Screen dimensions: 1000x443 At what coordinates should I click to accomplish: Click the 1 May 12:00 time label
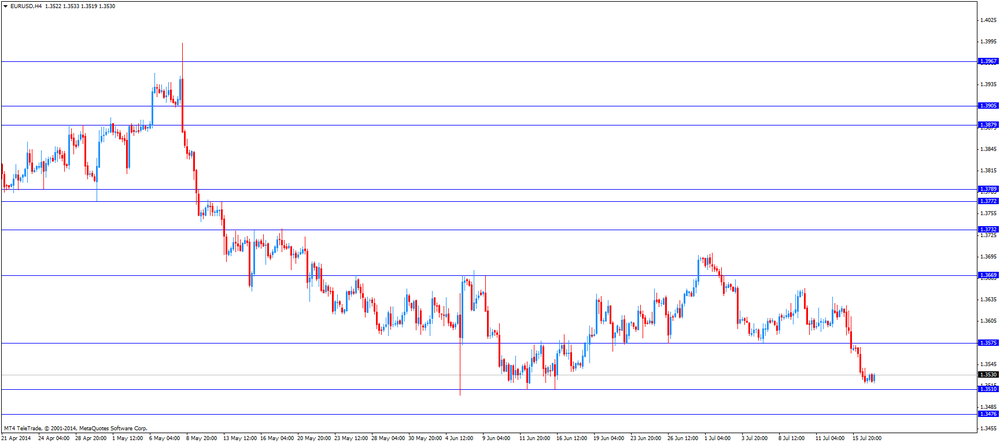click(127, 439)
